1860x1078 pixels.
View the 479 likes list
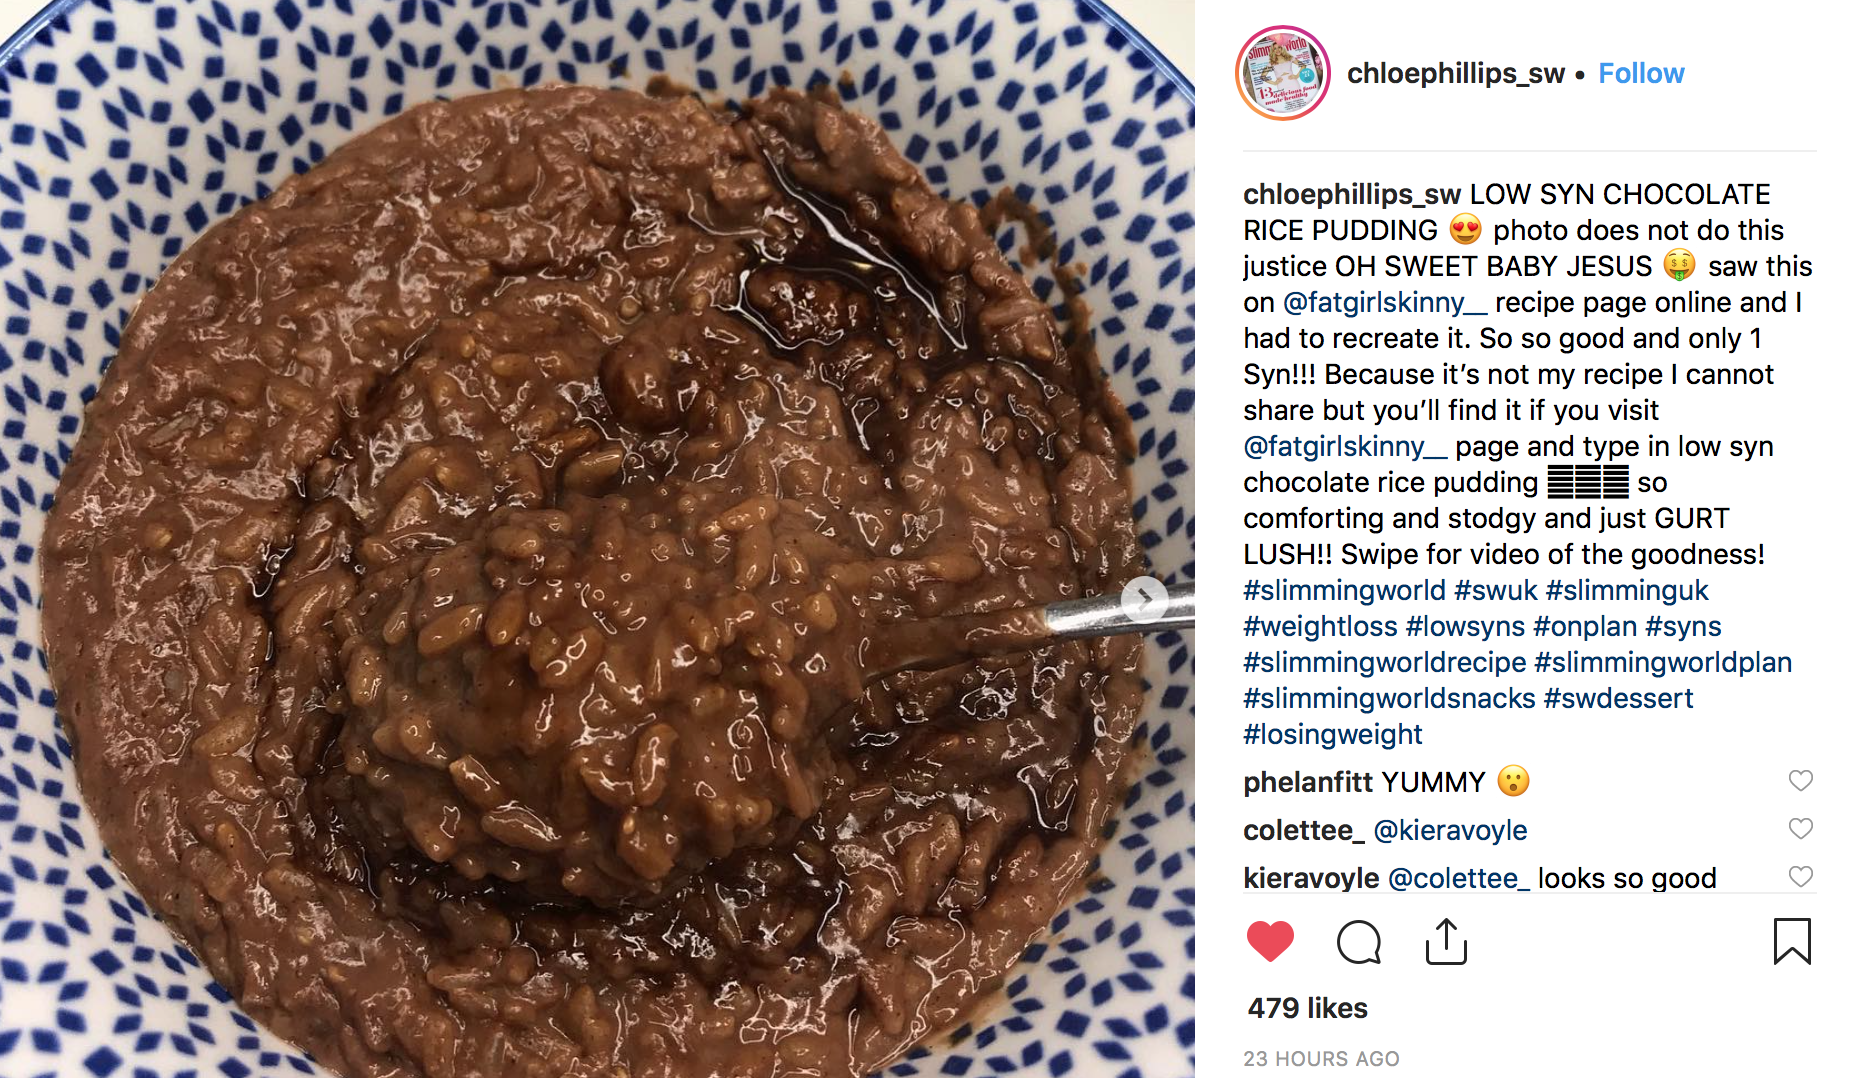(1307, 1008)
